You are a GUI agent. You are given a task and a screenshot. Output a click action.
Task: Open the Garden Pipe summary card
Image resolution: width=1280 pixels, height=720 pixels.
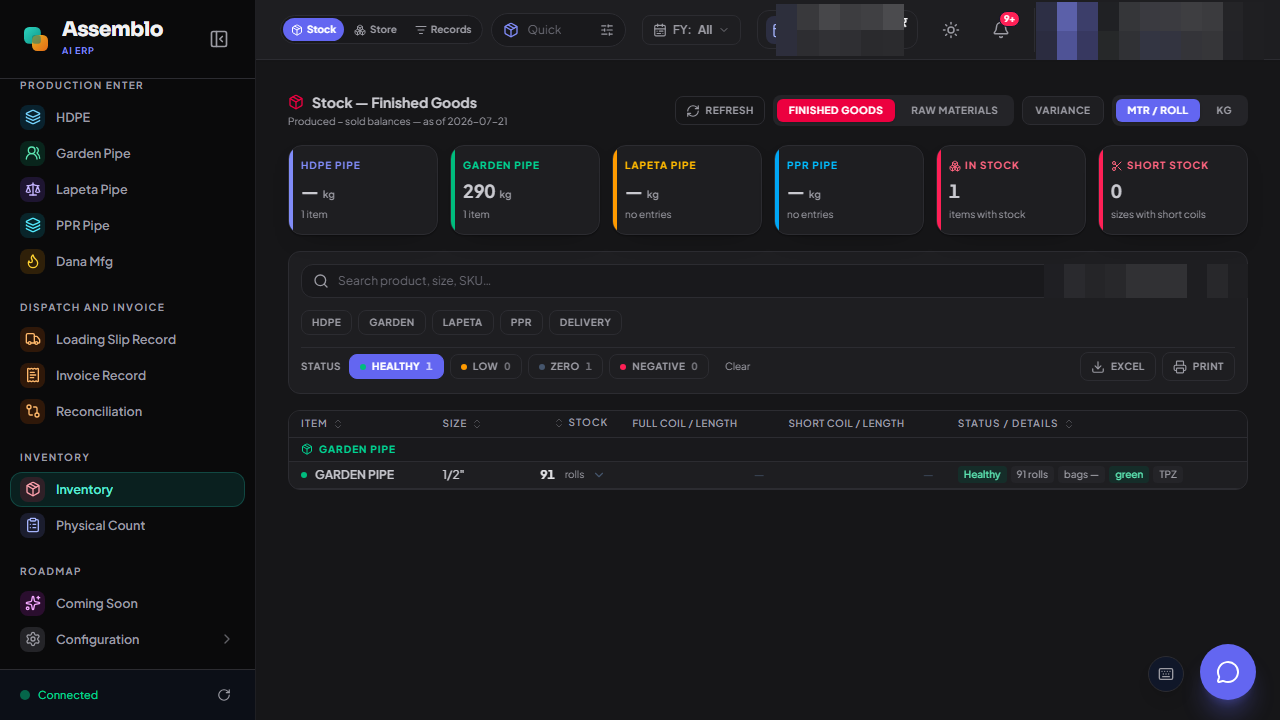pos(525,190)
